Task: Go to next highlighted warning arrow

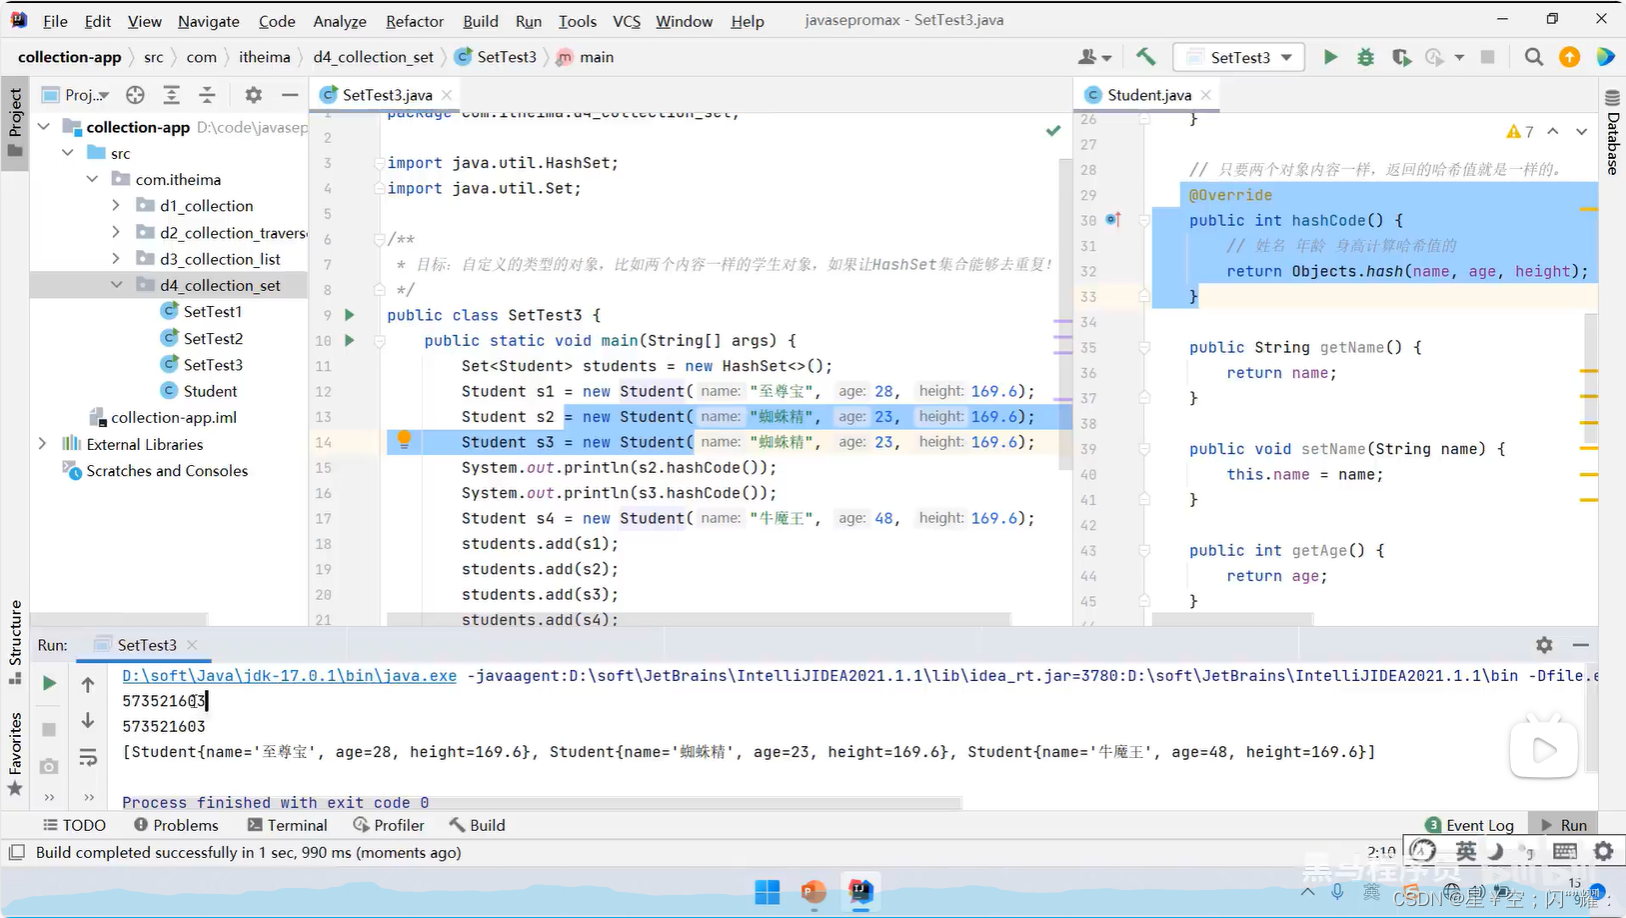Action: pos(1581,131)
